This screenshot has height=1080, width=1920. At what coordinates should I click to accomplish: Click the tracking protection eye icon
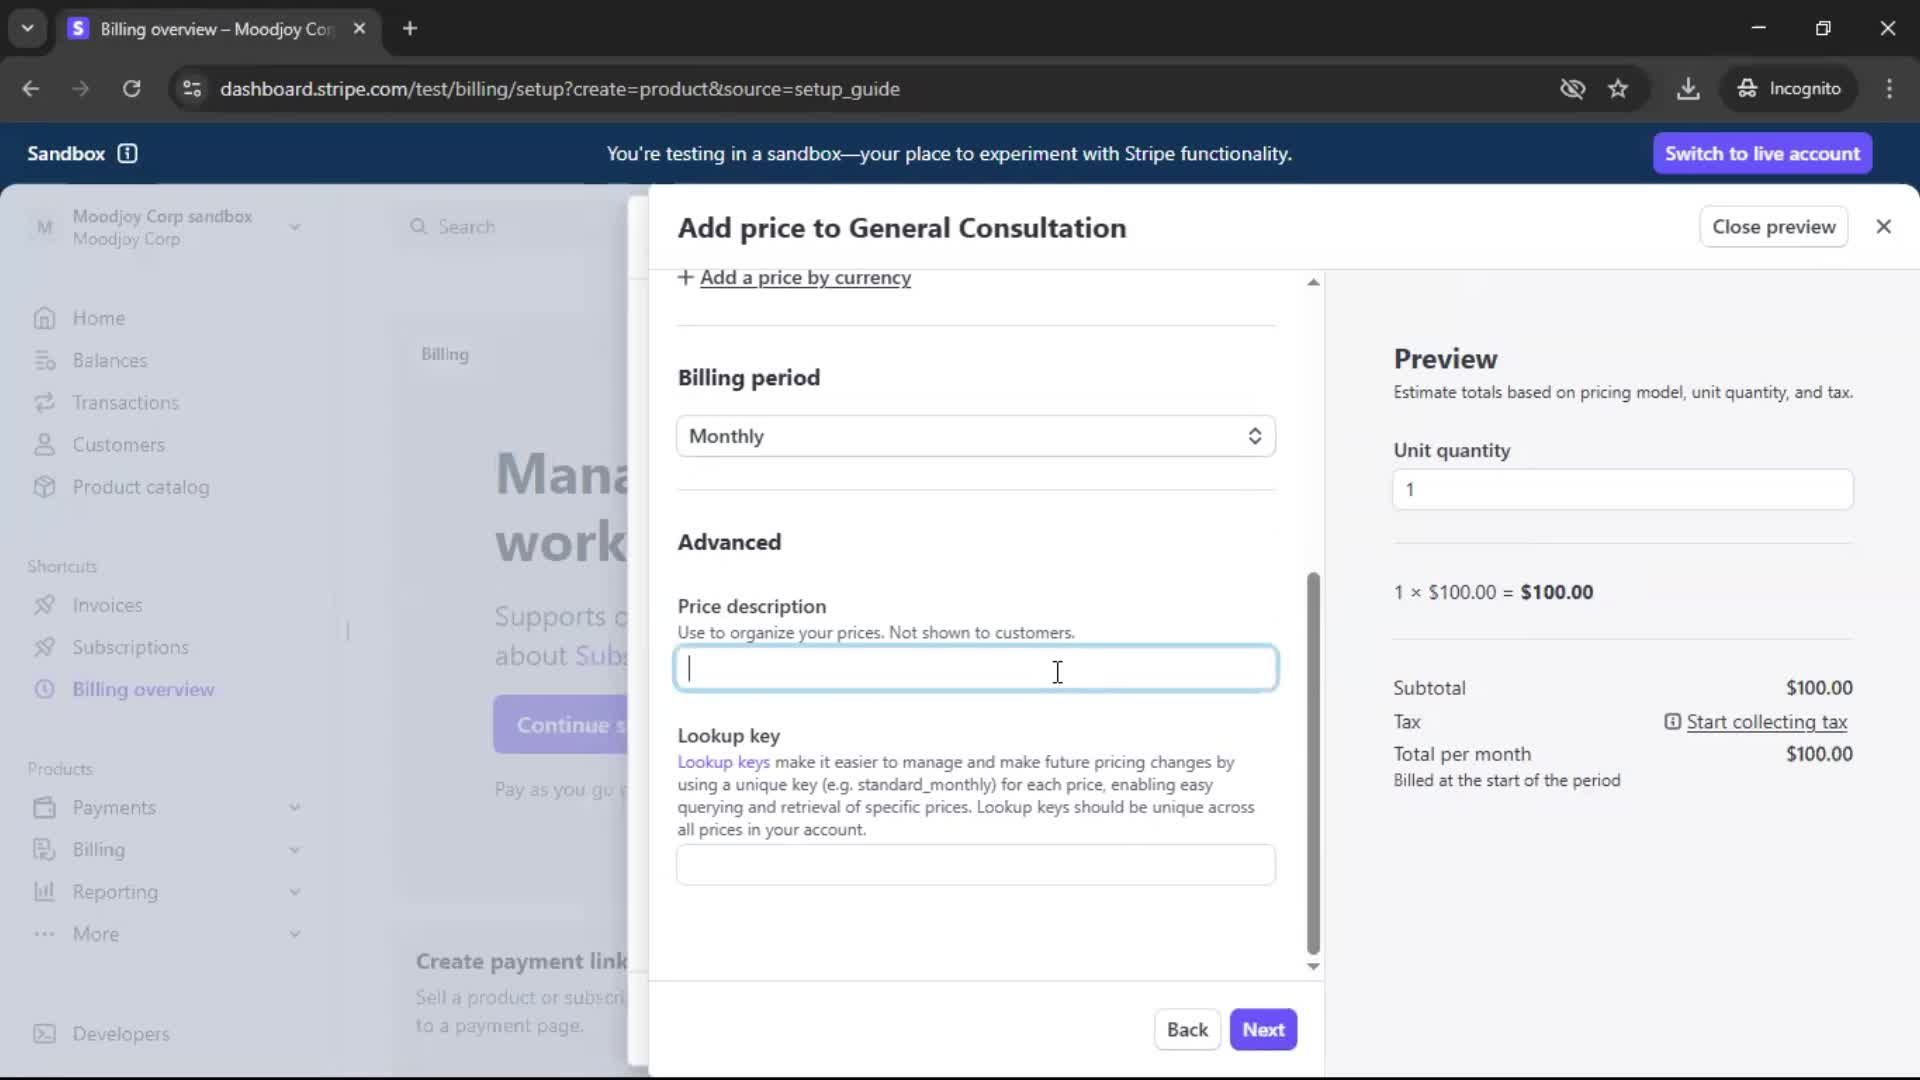tap(1572, 89)
